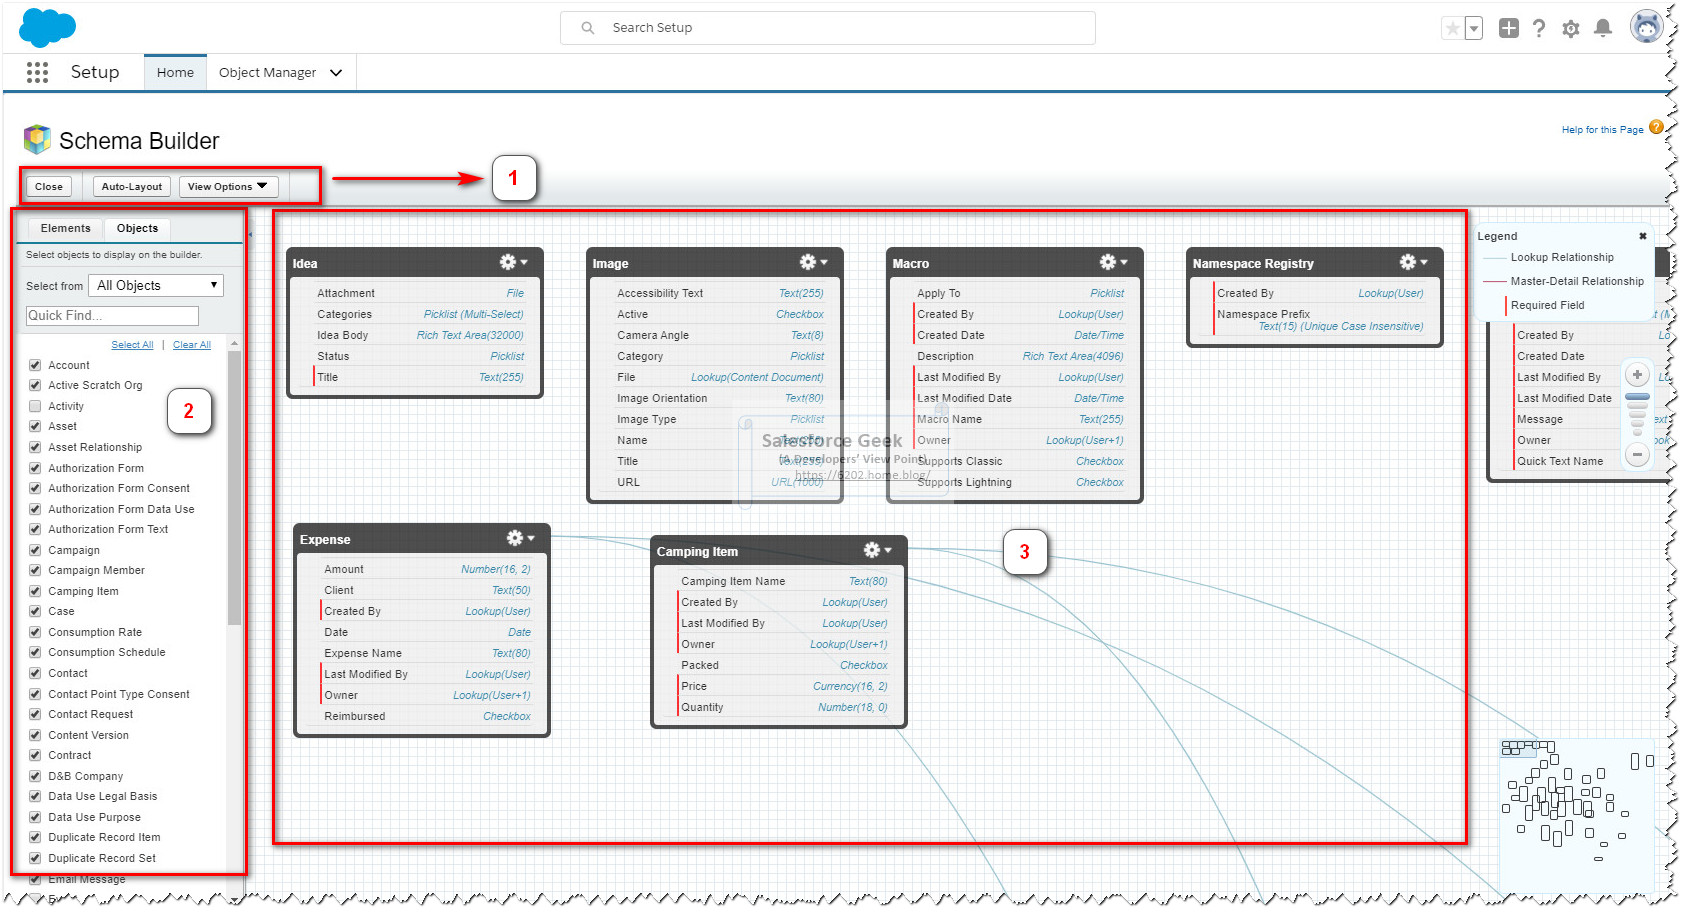
Task: Switch to the Elements tab
Action: tap(64, 228)
